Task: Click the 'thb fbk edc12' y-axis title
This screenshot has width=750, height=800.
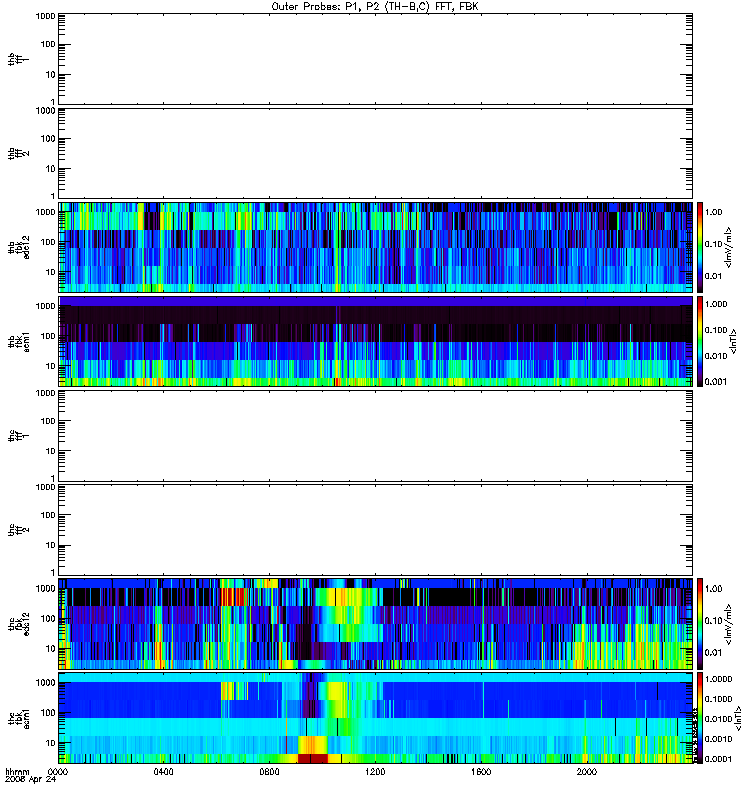Action: tap(19, 247)
